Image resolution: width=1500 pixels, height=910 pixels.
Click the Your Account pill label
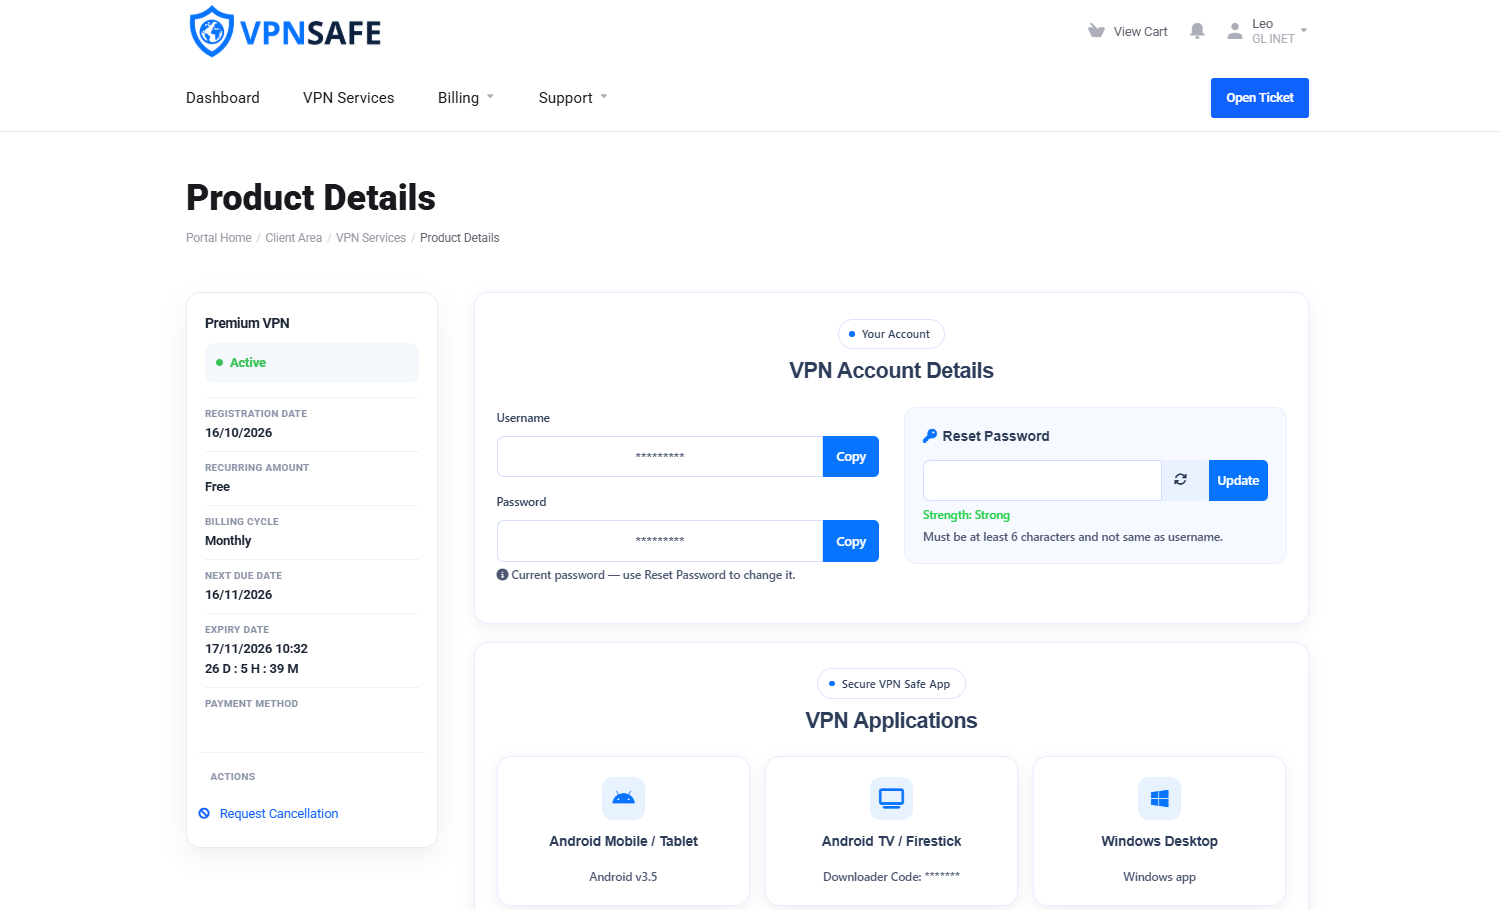pyautogui.click(x=891, y=334)
